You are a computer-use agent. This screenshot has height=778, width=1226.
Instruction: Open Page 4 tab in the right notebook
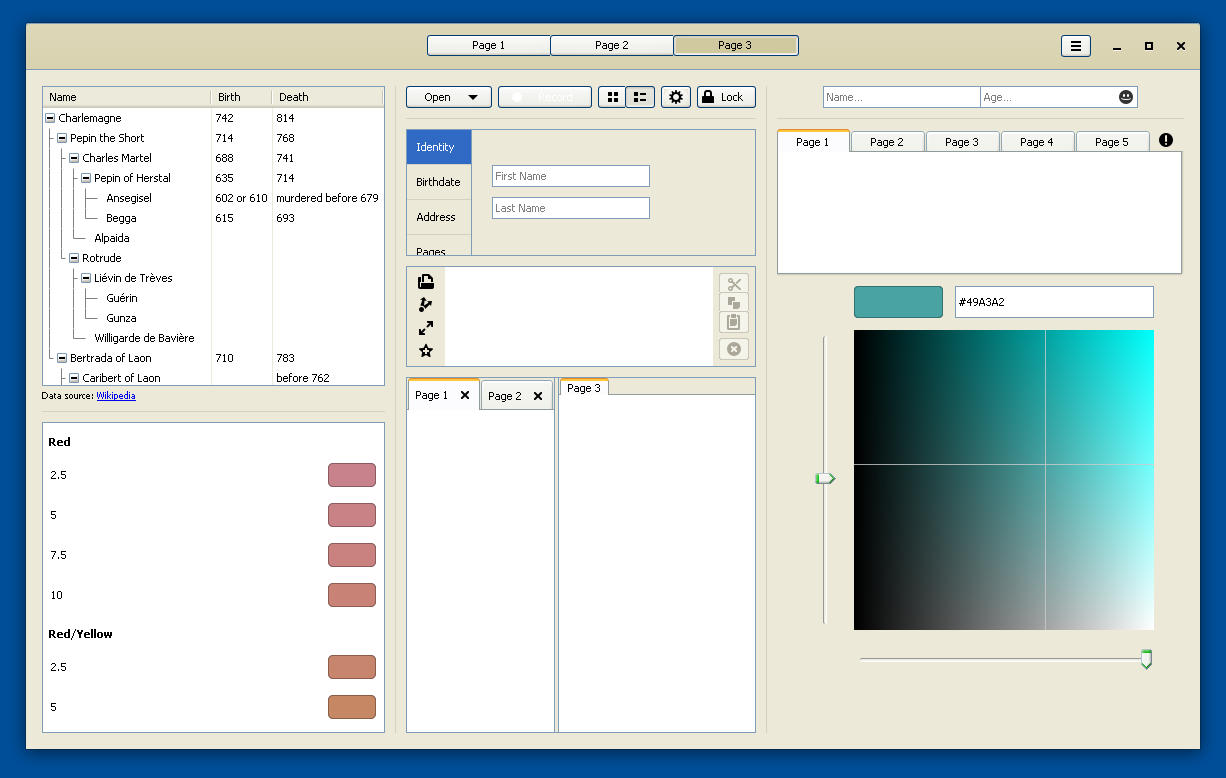click(1037, 142)
